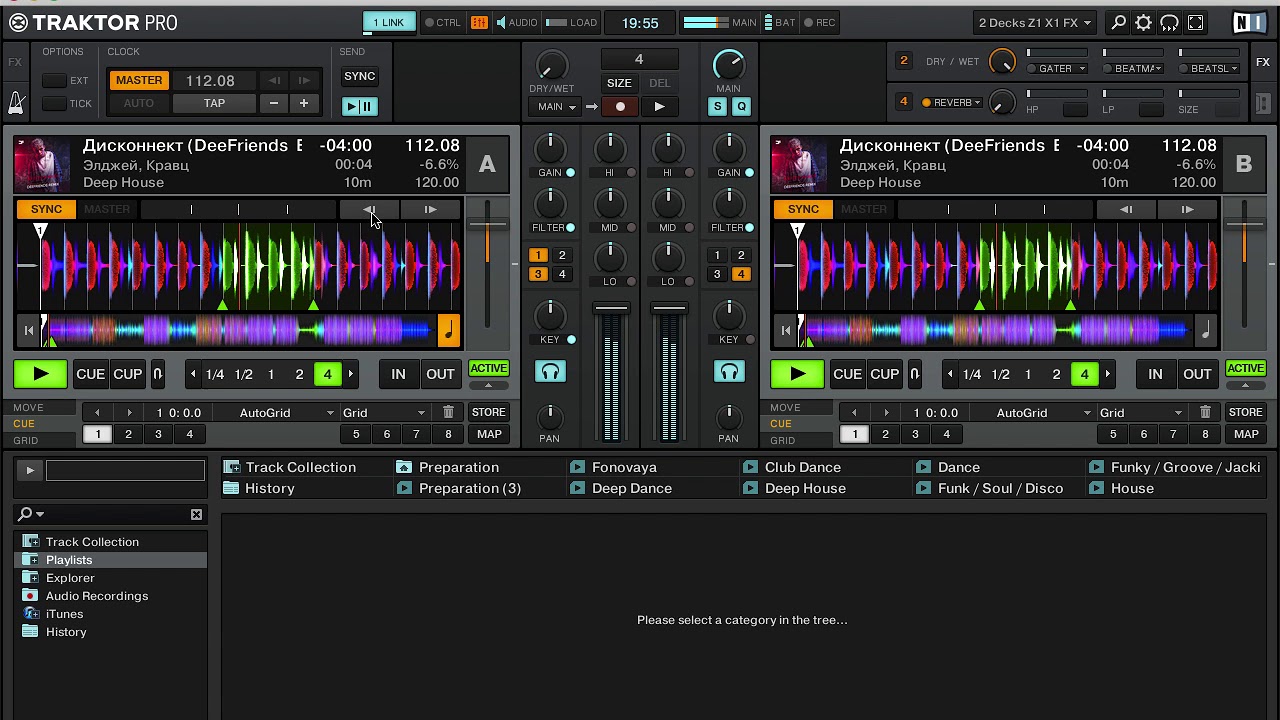Click Deck B key lock note icon
This screenshot has width=1280, height=720.
point(1205,330)
